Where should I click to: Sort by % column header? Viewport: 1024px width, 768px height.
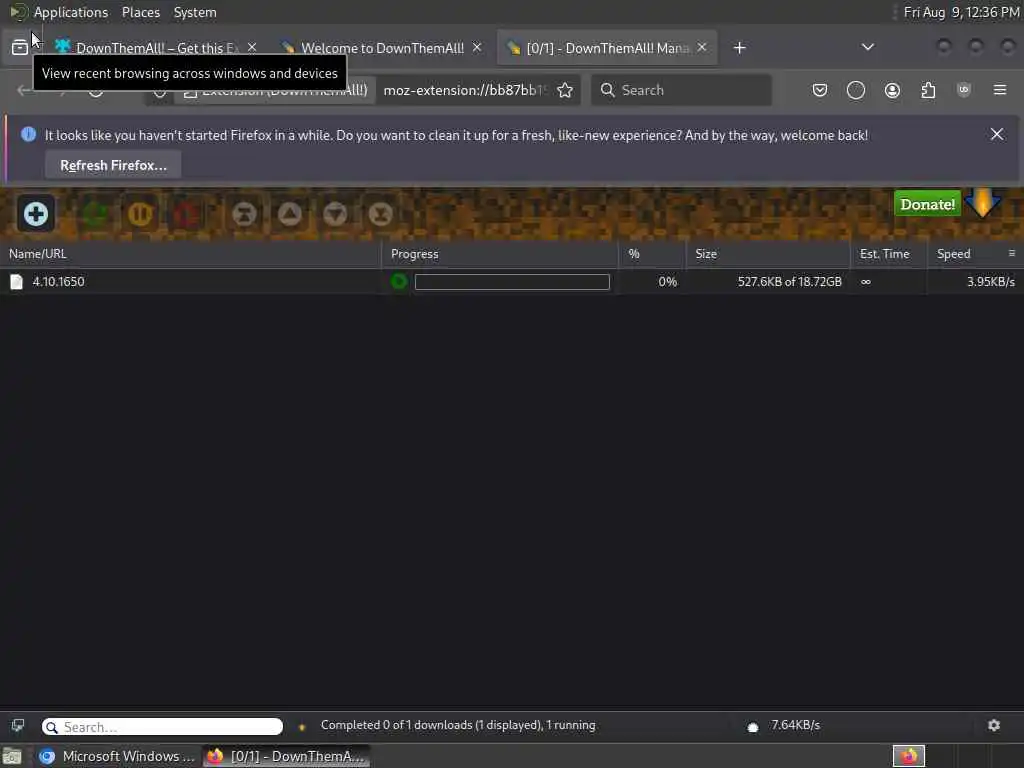pos(652,254)
